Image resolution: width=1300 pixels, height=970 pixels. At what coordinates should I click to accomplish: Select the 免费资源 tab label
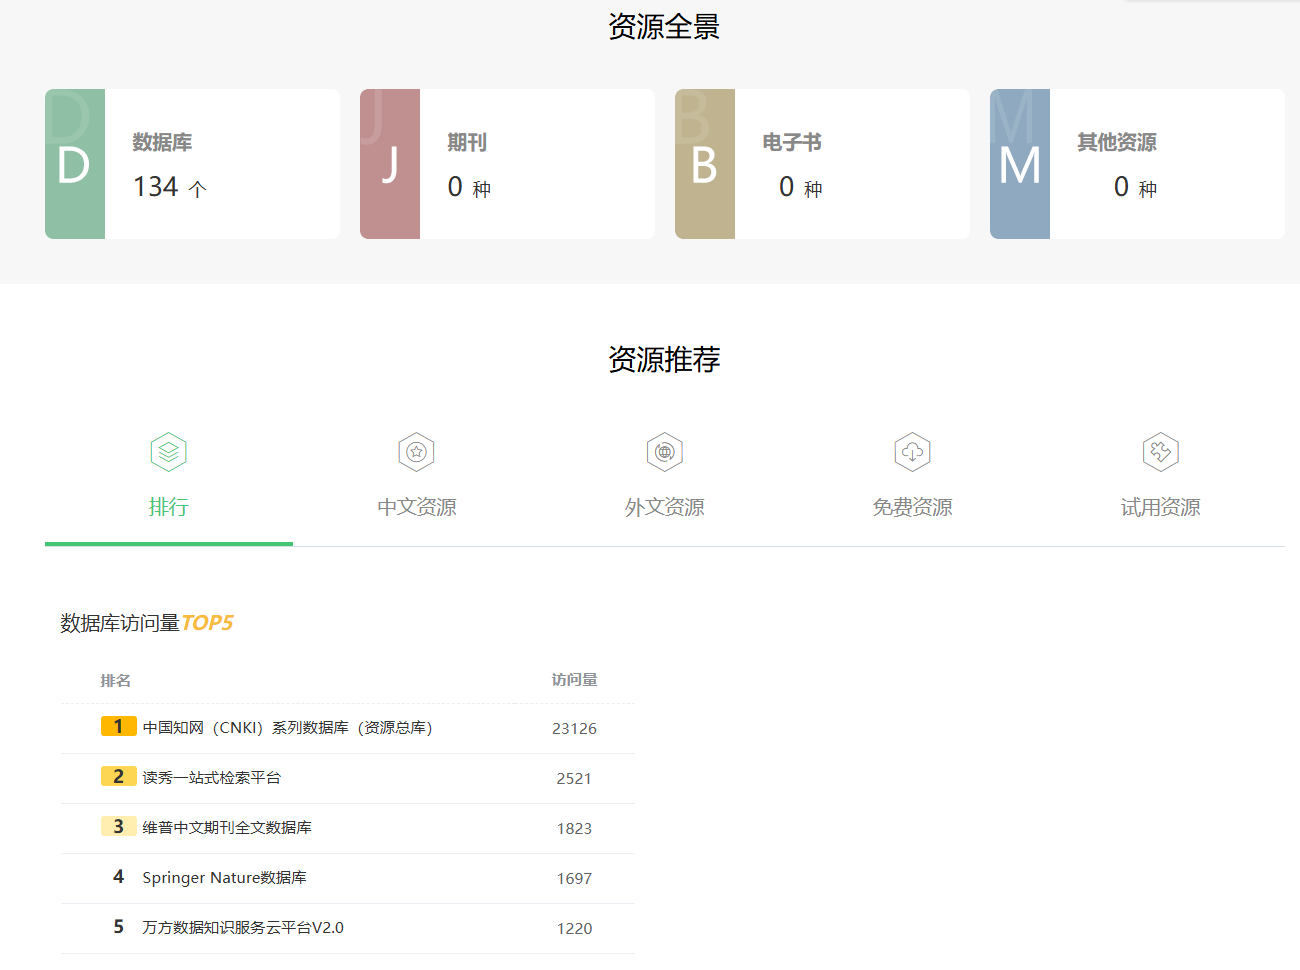click(x=912, y=507)
